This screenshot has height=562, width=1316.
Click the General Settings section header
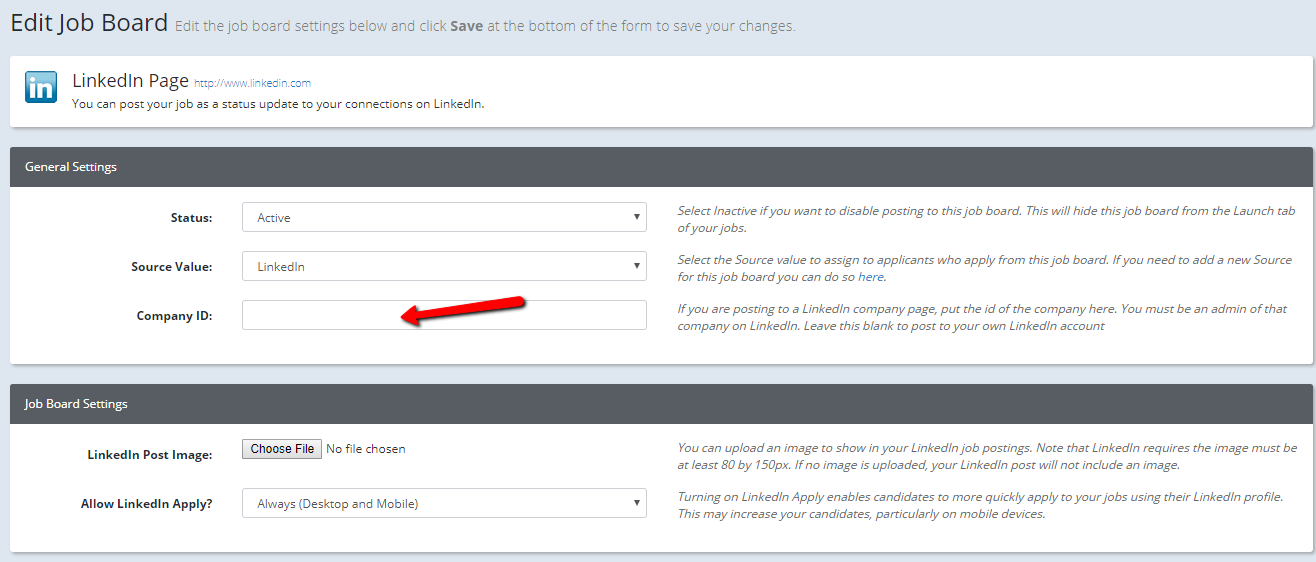click(x=71, y=167)
